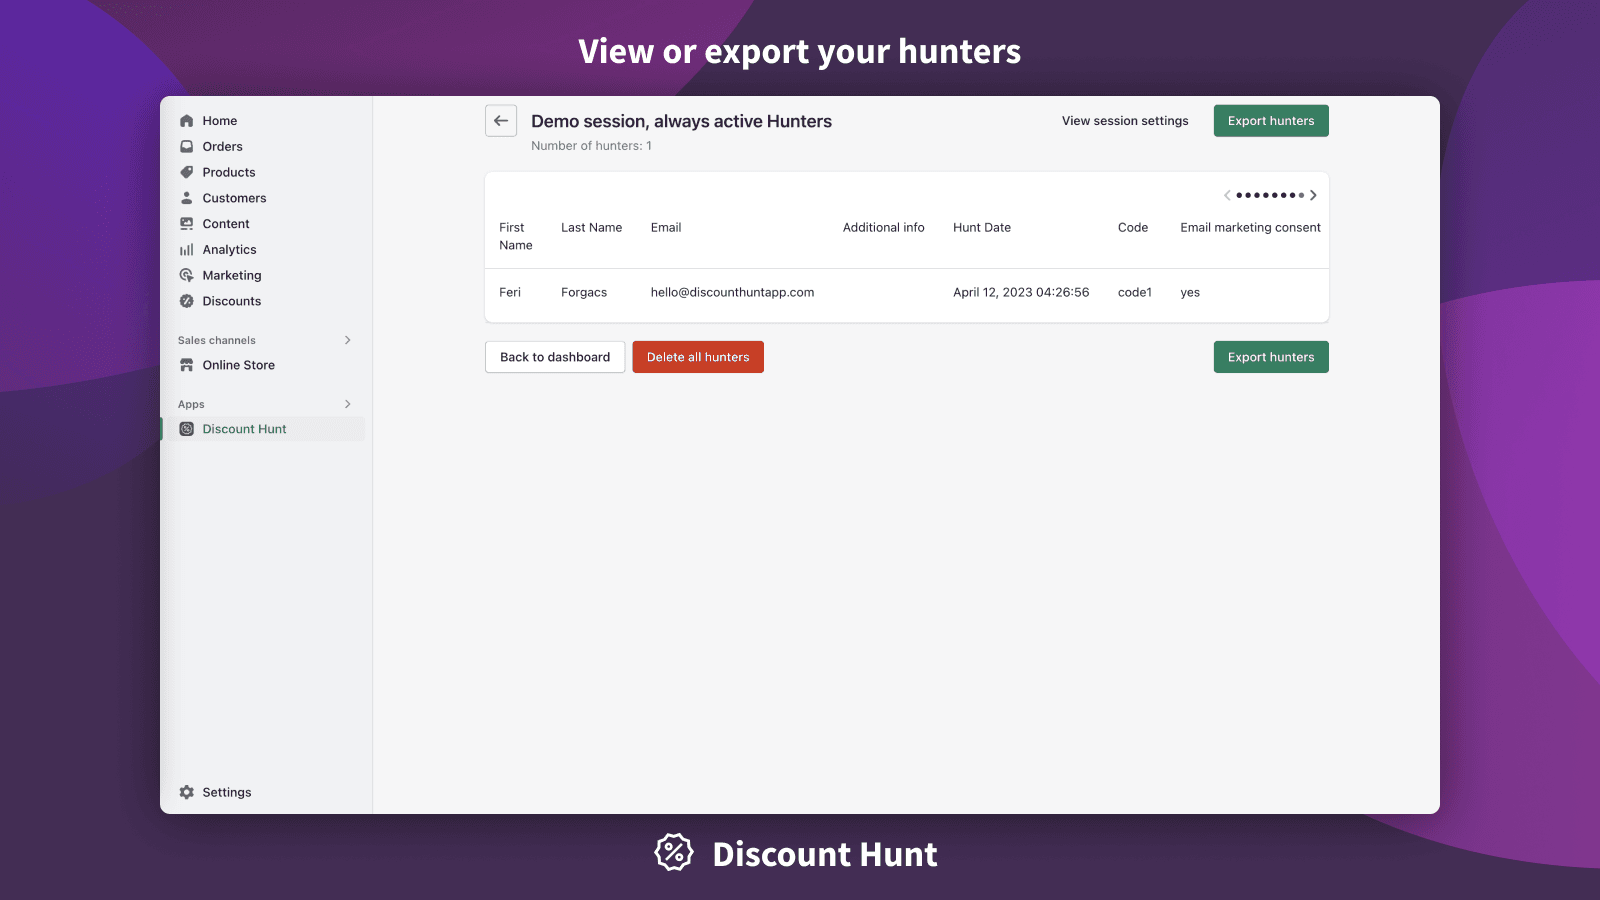Click the Products tag icon
Screen dimensions: 1600x900
pos(186,172)
